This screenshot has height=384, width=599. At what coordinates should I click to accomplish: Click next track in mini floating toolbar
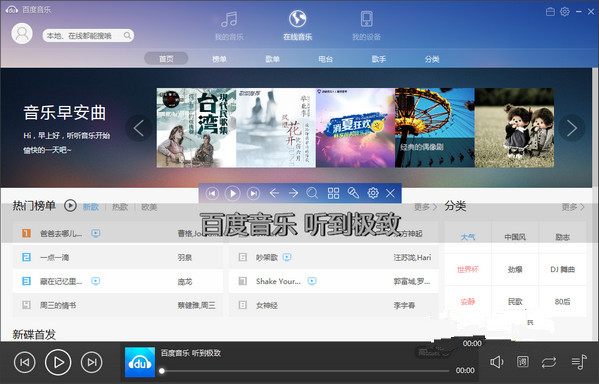pyautogui.click(x=253, y=193)
